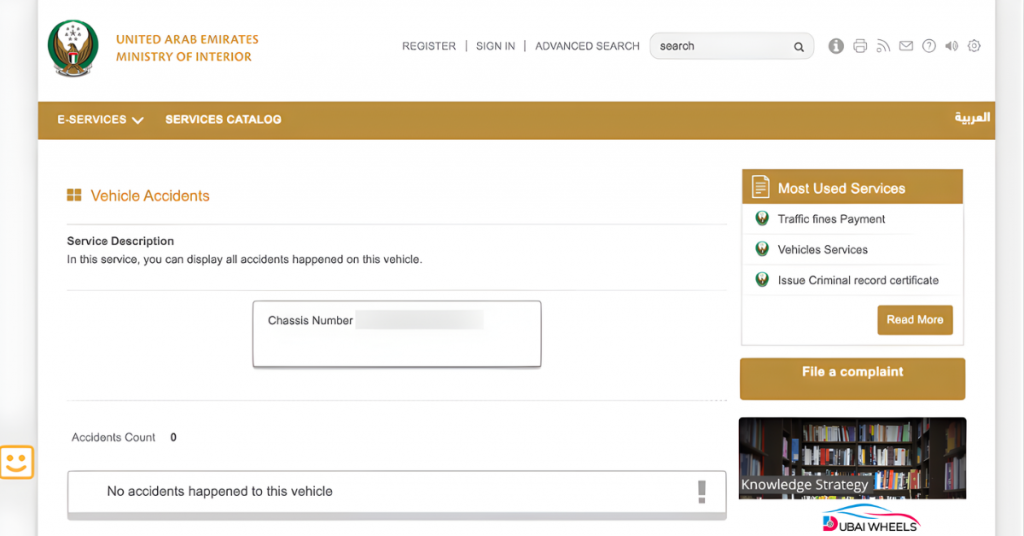Click the emblem beside Issue Criminal record certificate

pyautogui.click(x=761, y=279)
